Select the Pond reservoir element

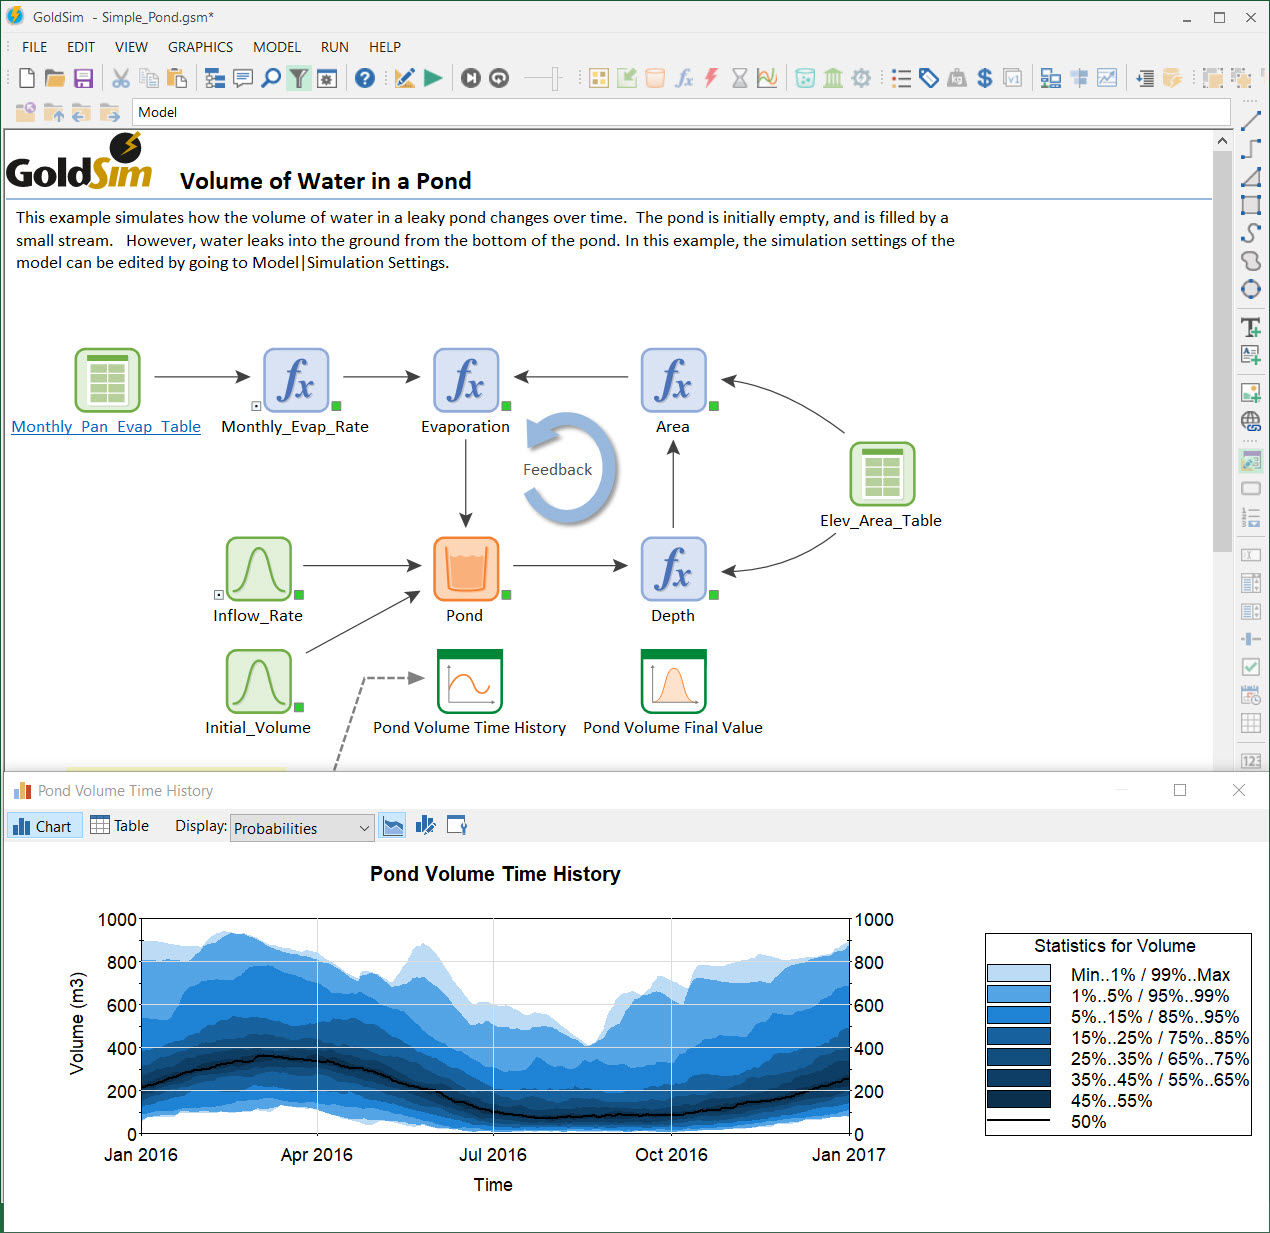[x=466, y=569]
